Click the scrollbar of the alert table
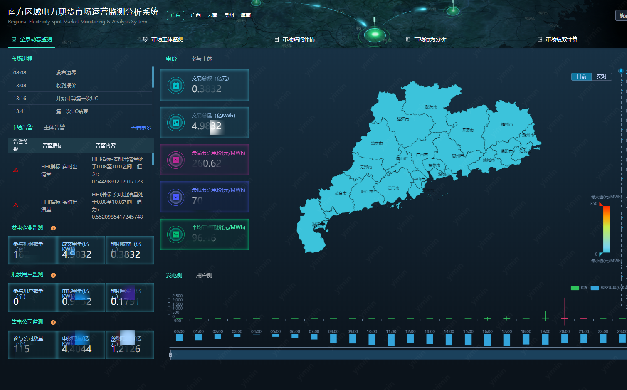Screen dimensions: 627x390 (153, 158)
